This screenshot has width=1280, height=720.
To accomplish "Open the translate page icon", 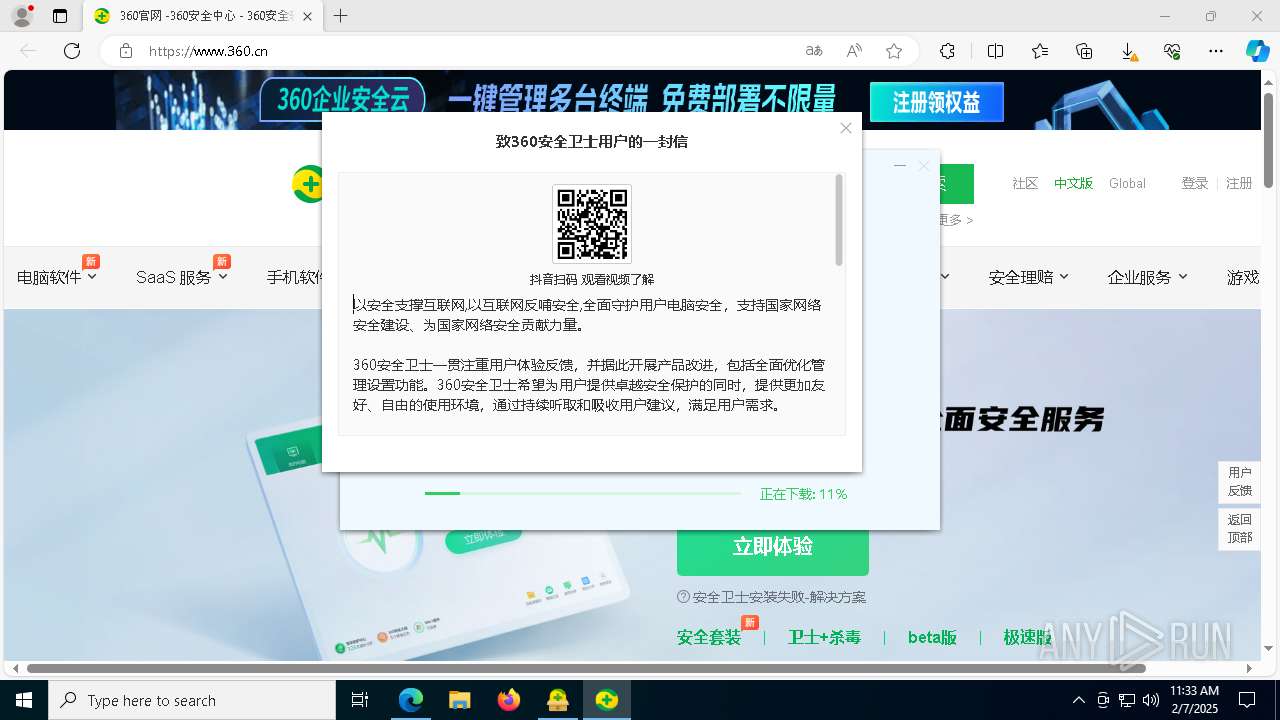I will (814, 51).
